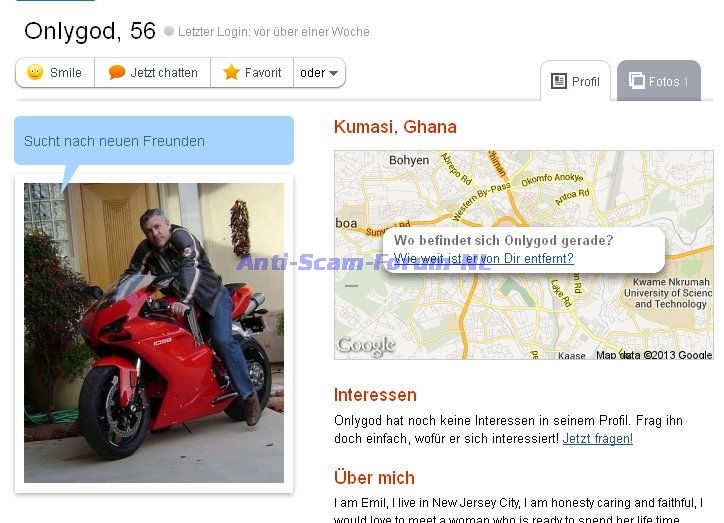
Task: Click the gold star Favorit icon
Action: pos(231,72)
